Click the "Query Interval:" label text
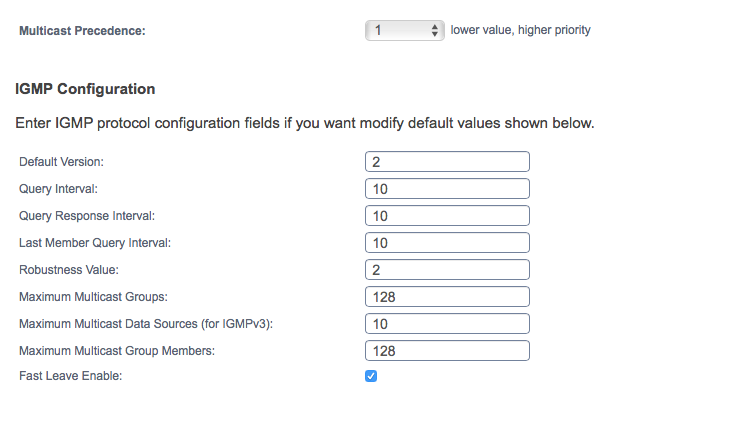Screen dimensions: 729x422 (x=58, y=189)
